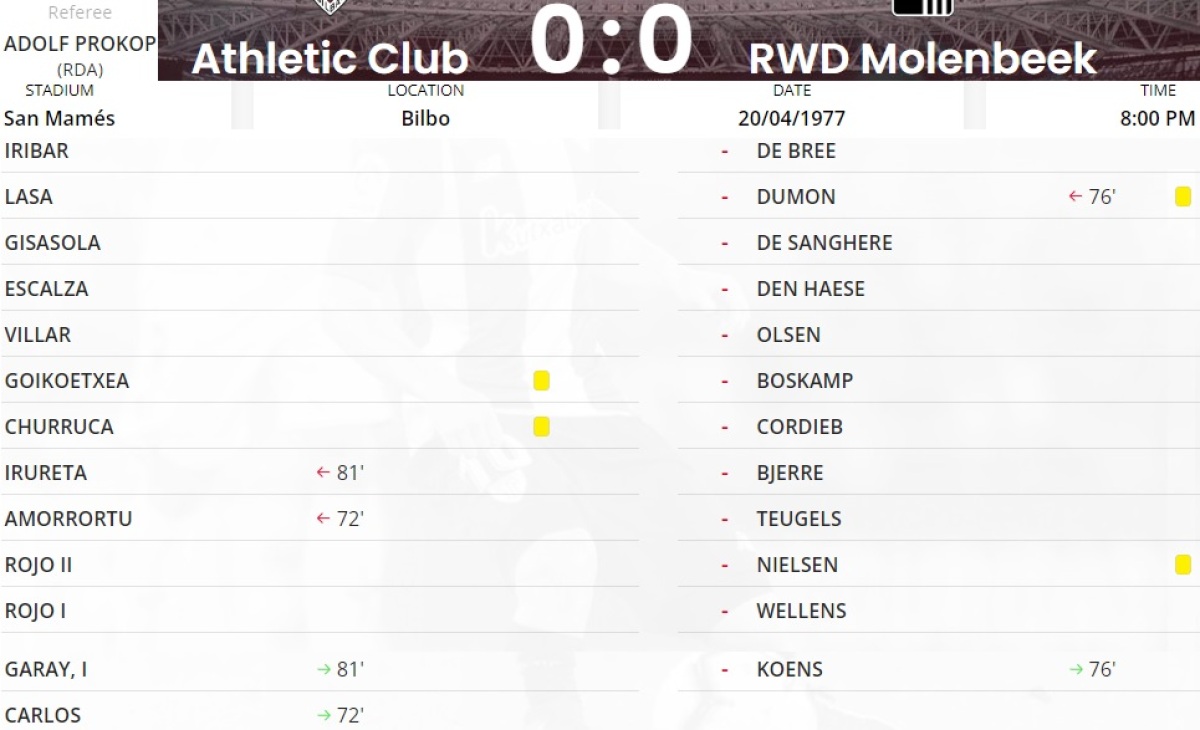Select player De Bree in lineup
Viewport: 1200px width, 730px height.
click(x=796, y=151)
